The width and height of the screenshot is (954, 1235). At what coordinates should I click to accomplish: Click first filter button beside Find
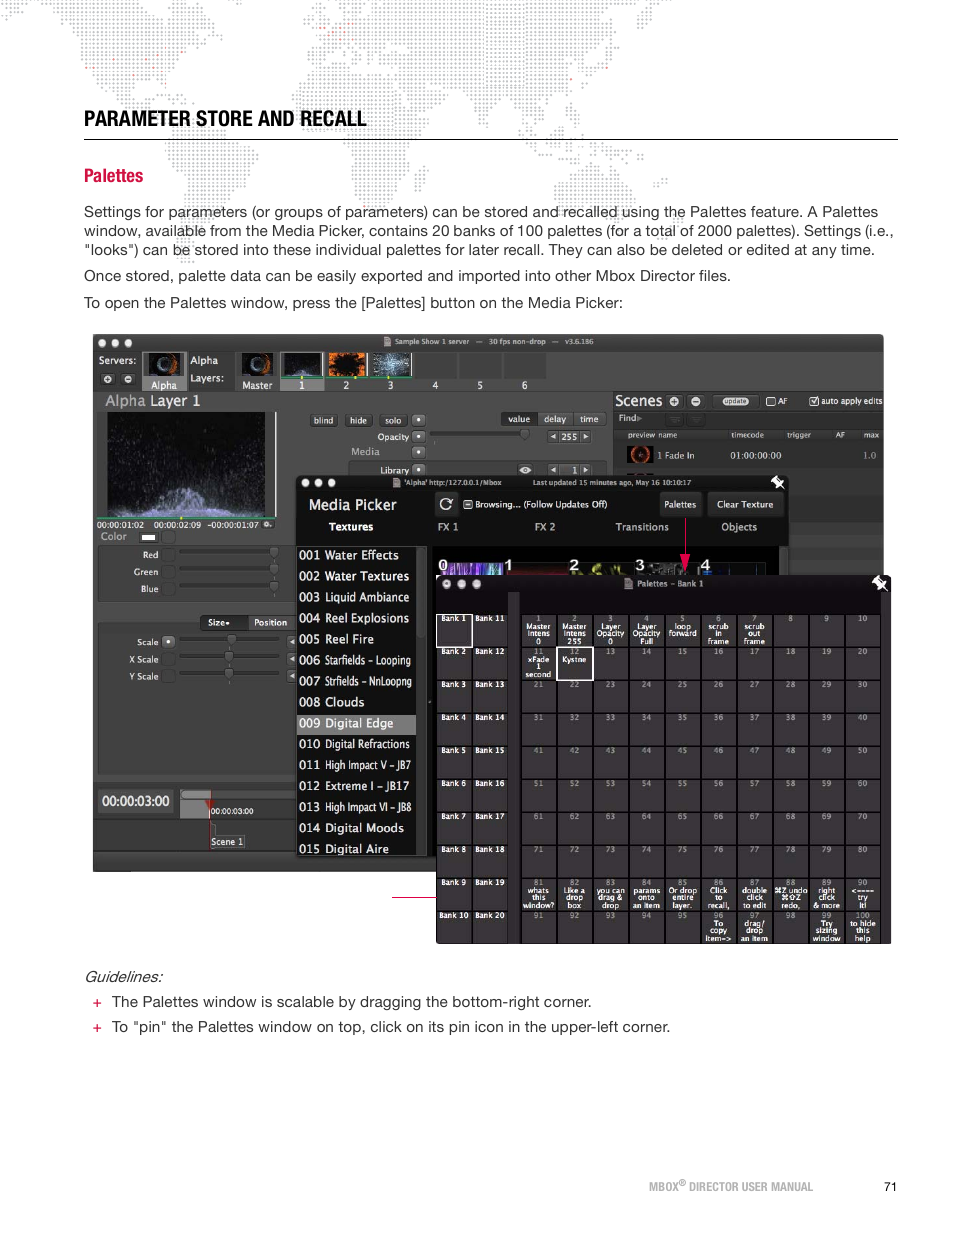675,419
